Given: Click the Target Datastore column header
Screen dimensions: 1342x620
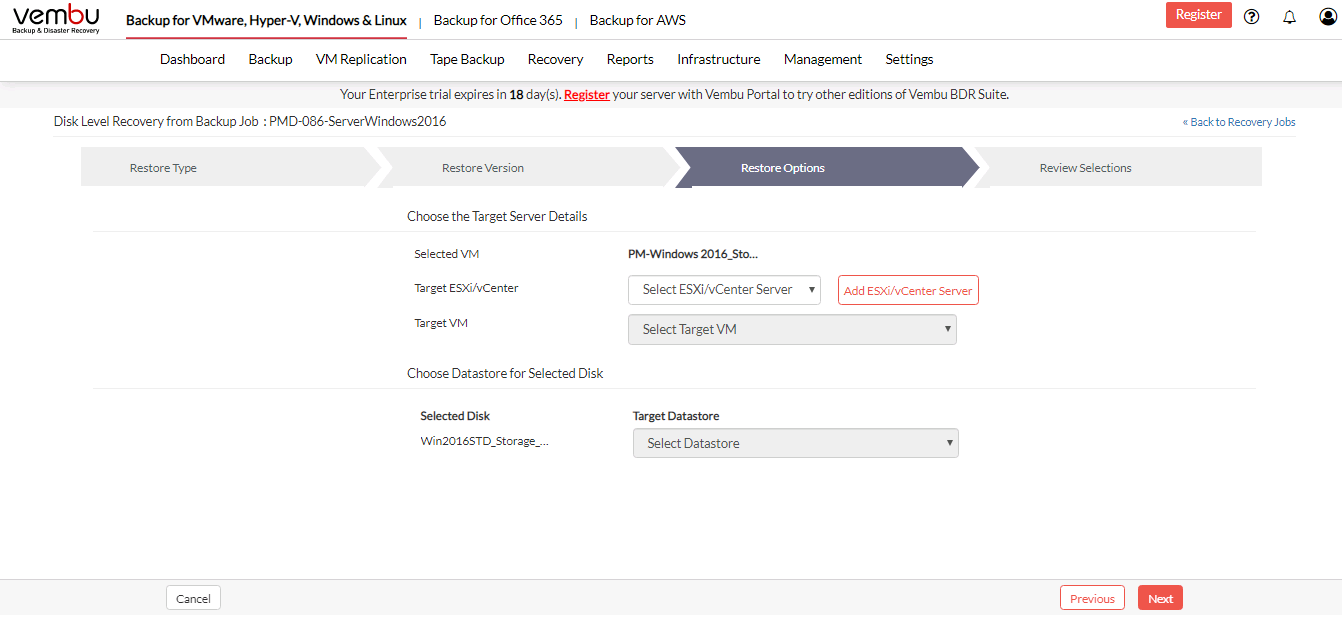Looking at the screenshot, I should click(676, 416).
